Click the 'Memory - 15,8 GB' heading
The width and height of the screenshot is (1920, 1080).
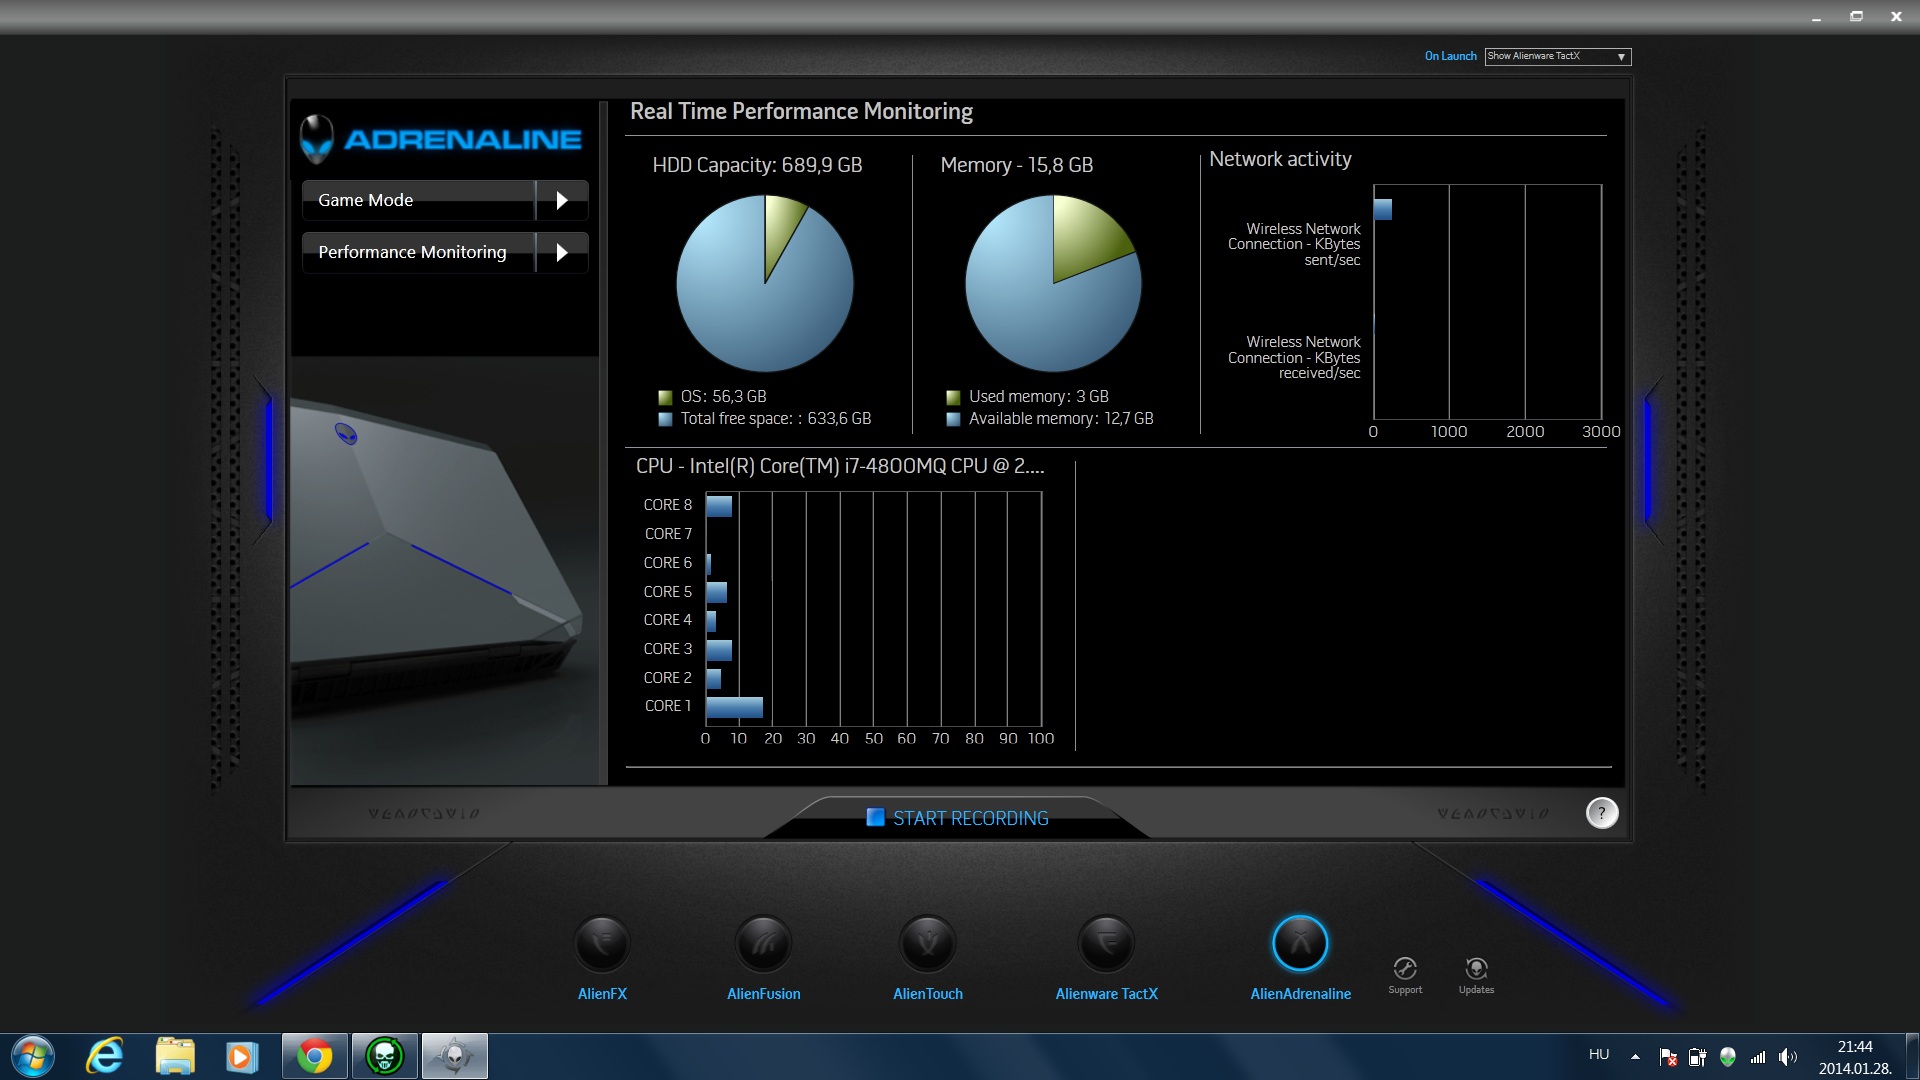[1017, 165]
